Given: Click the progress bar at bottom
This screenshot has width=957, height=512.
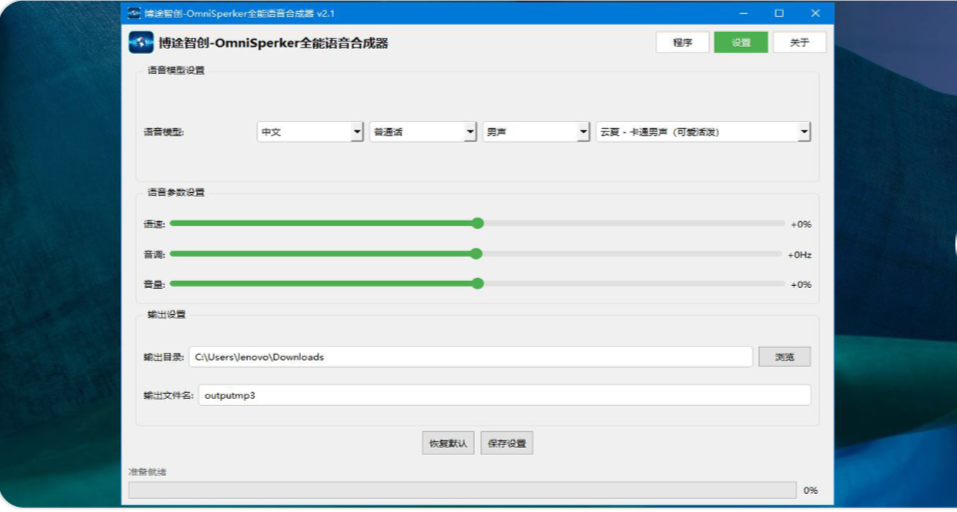Looking at the screenshot, I should pyautogui.click(x=462, y=490).
